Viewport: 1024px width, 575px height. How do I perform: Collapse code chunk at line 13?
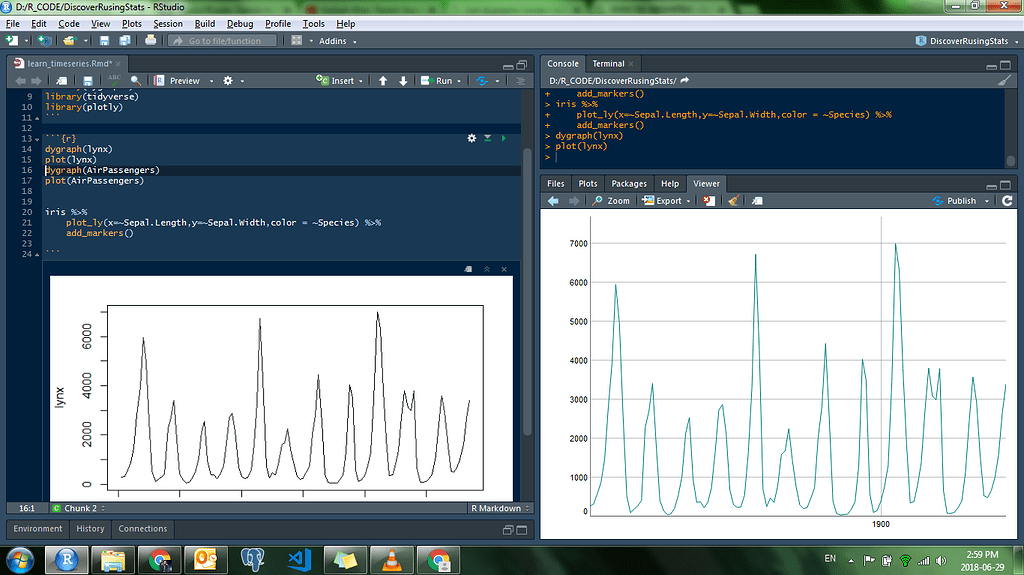point(37,139)
